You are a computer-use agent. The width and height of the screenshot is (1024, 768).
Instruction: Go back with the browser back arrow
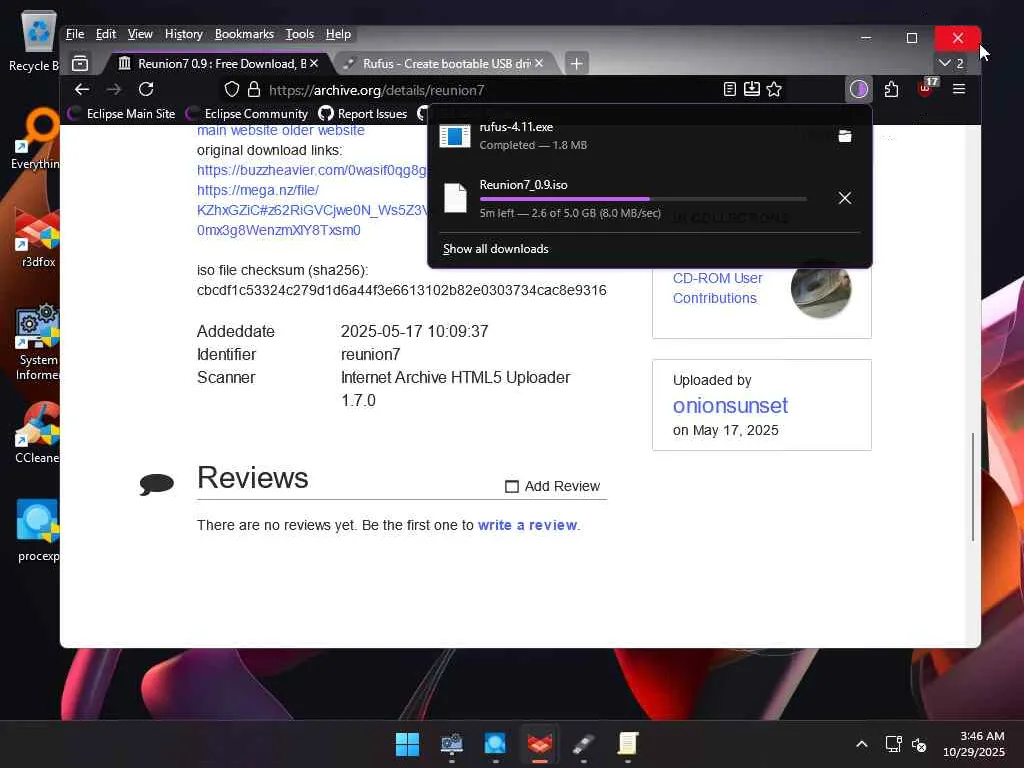[82, 89]
